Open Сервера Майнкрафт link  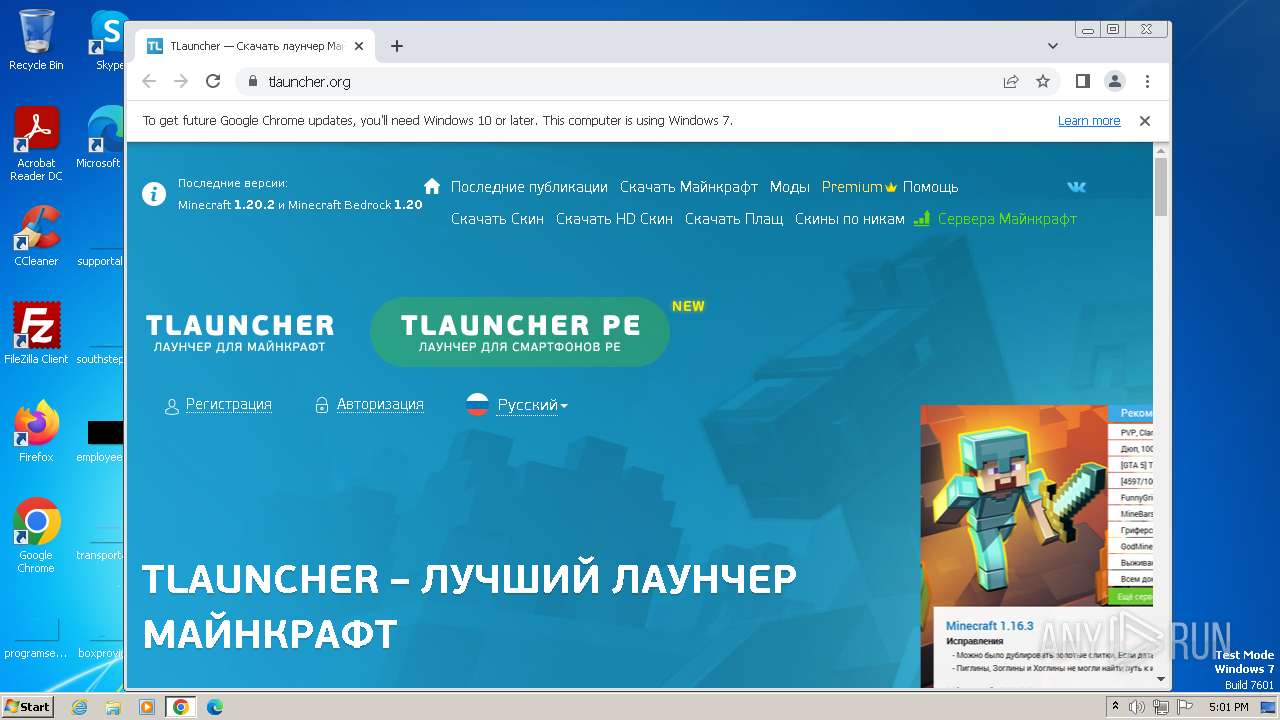(x=996, y=219)
